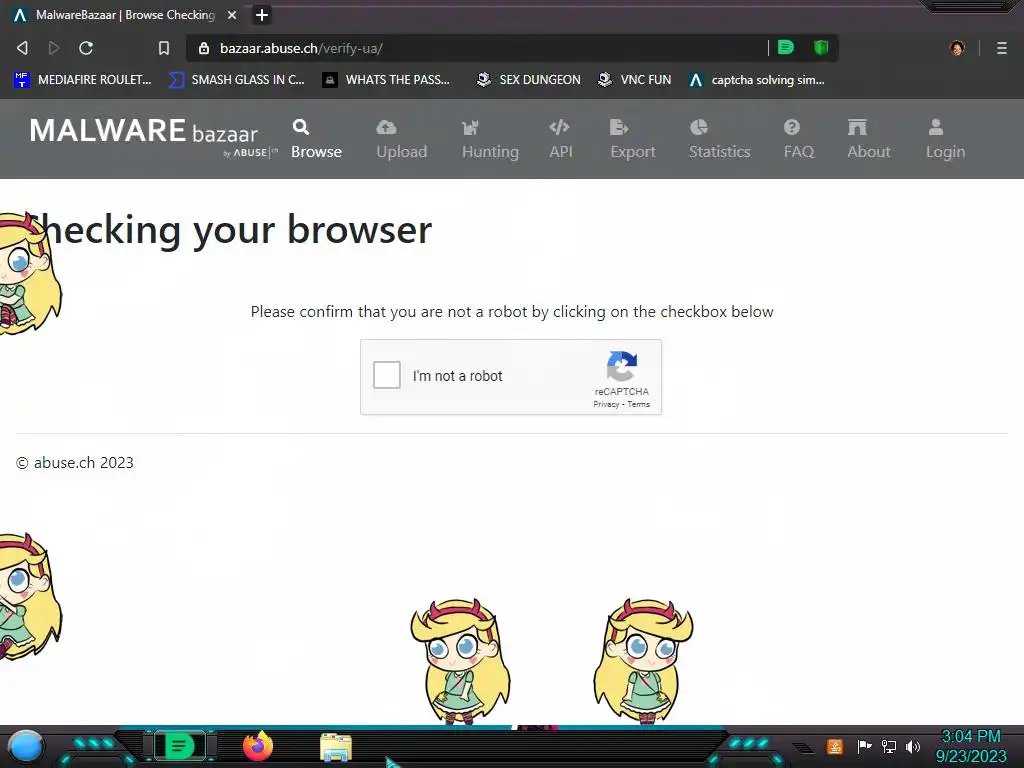1024x768 pixels.
Task: Click the browser forward arrow
Action: [54, 48]
